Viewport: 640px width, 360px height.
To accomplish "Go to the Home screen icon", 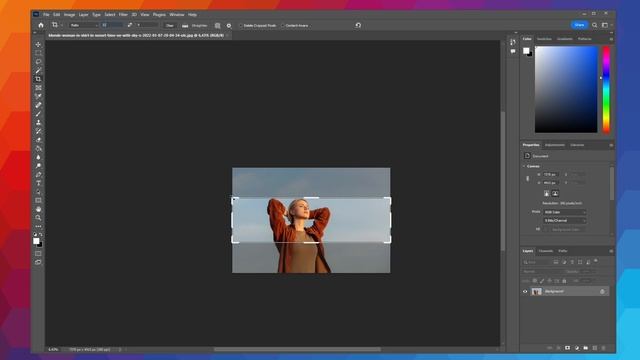I will [x=41, y=25].
